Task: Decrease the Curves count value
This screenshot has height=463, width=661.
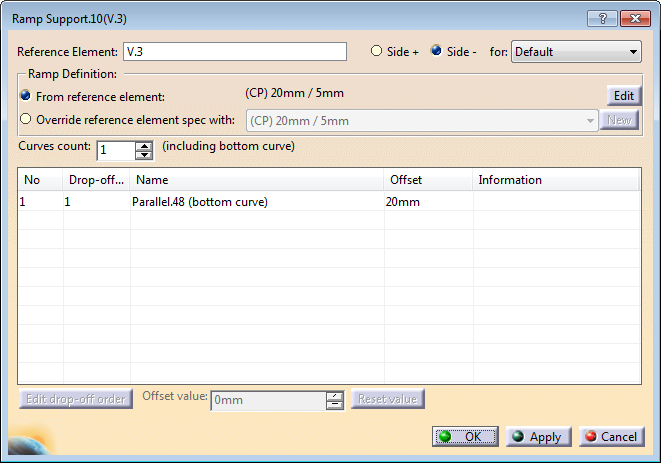Action: tap(144, 155)
